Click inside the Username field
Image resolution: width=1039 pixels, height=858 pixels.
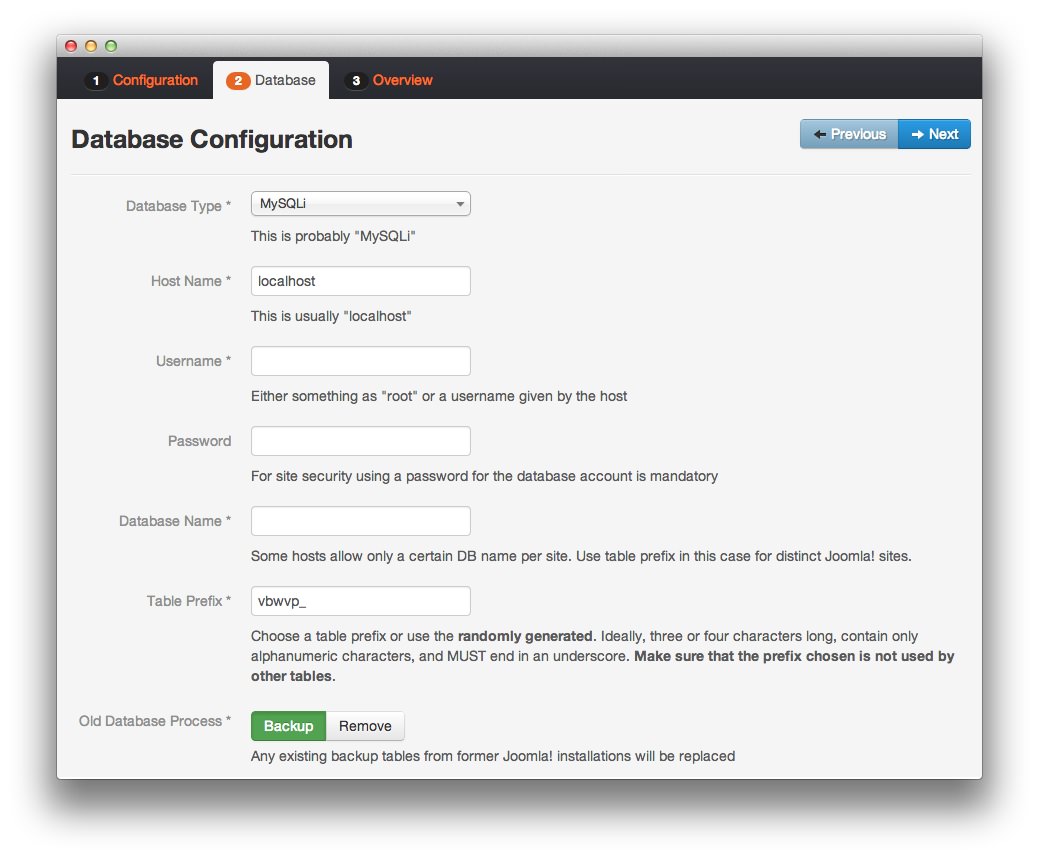coord(360,361)
